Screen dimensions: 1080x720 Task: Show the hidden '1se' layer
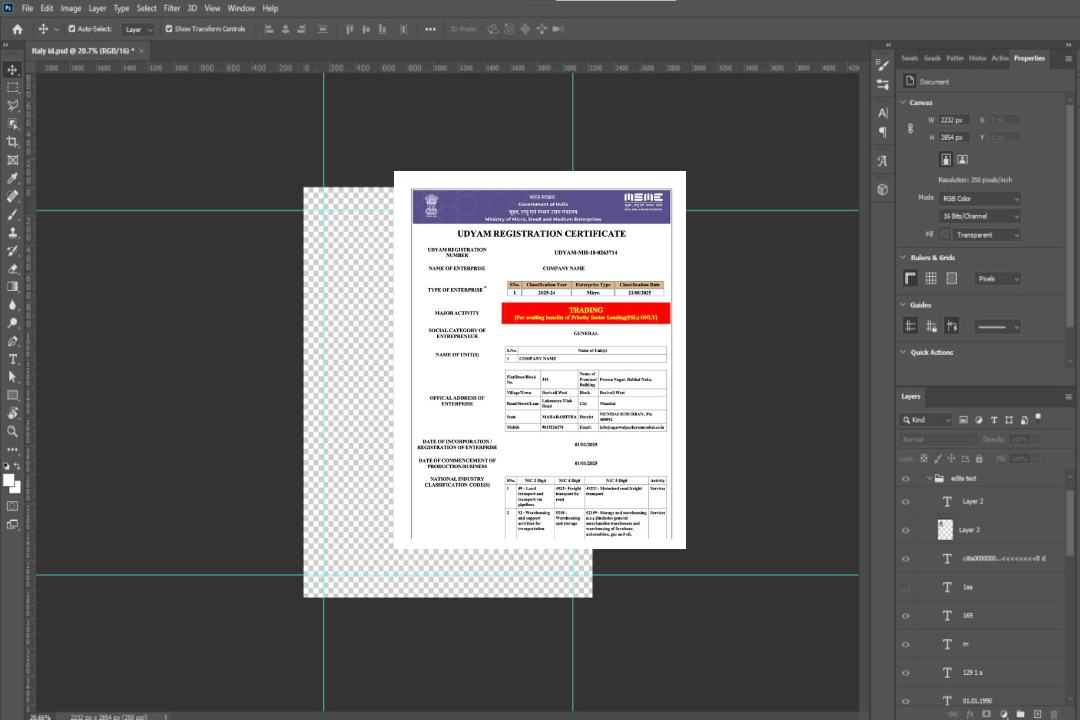pyautogui.click(x=906, y=587)
